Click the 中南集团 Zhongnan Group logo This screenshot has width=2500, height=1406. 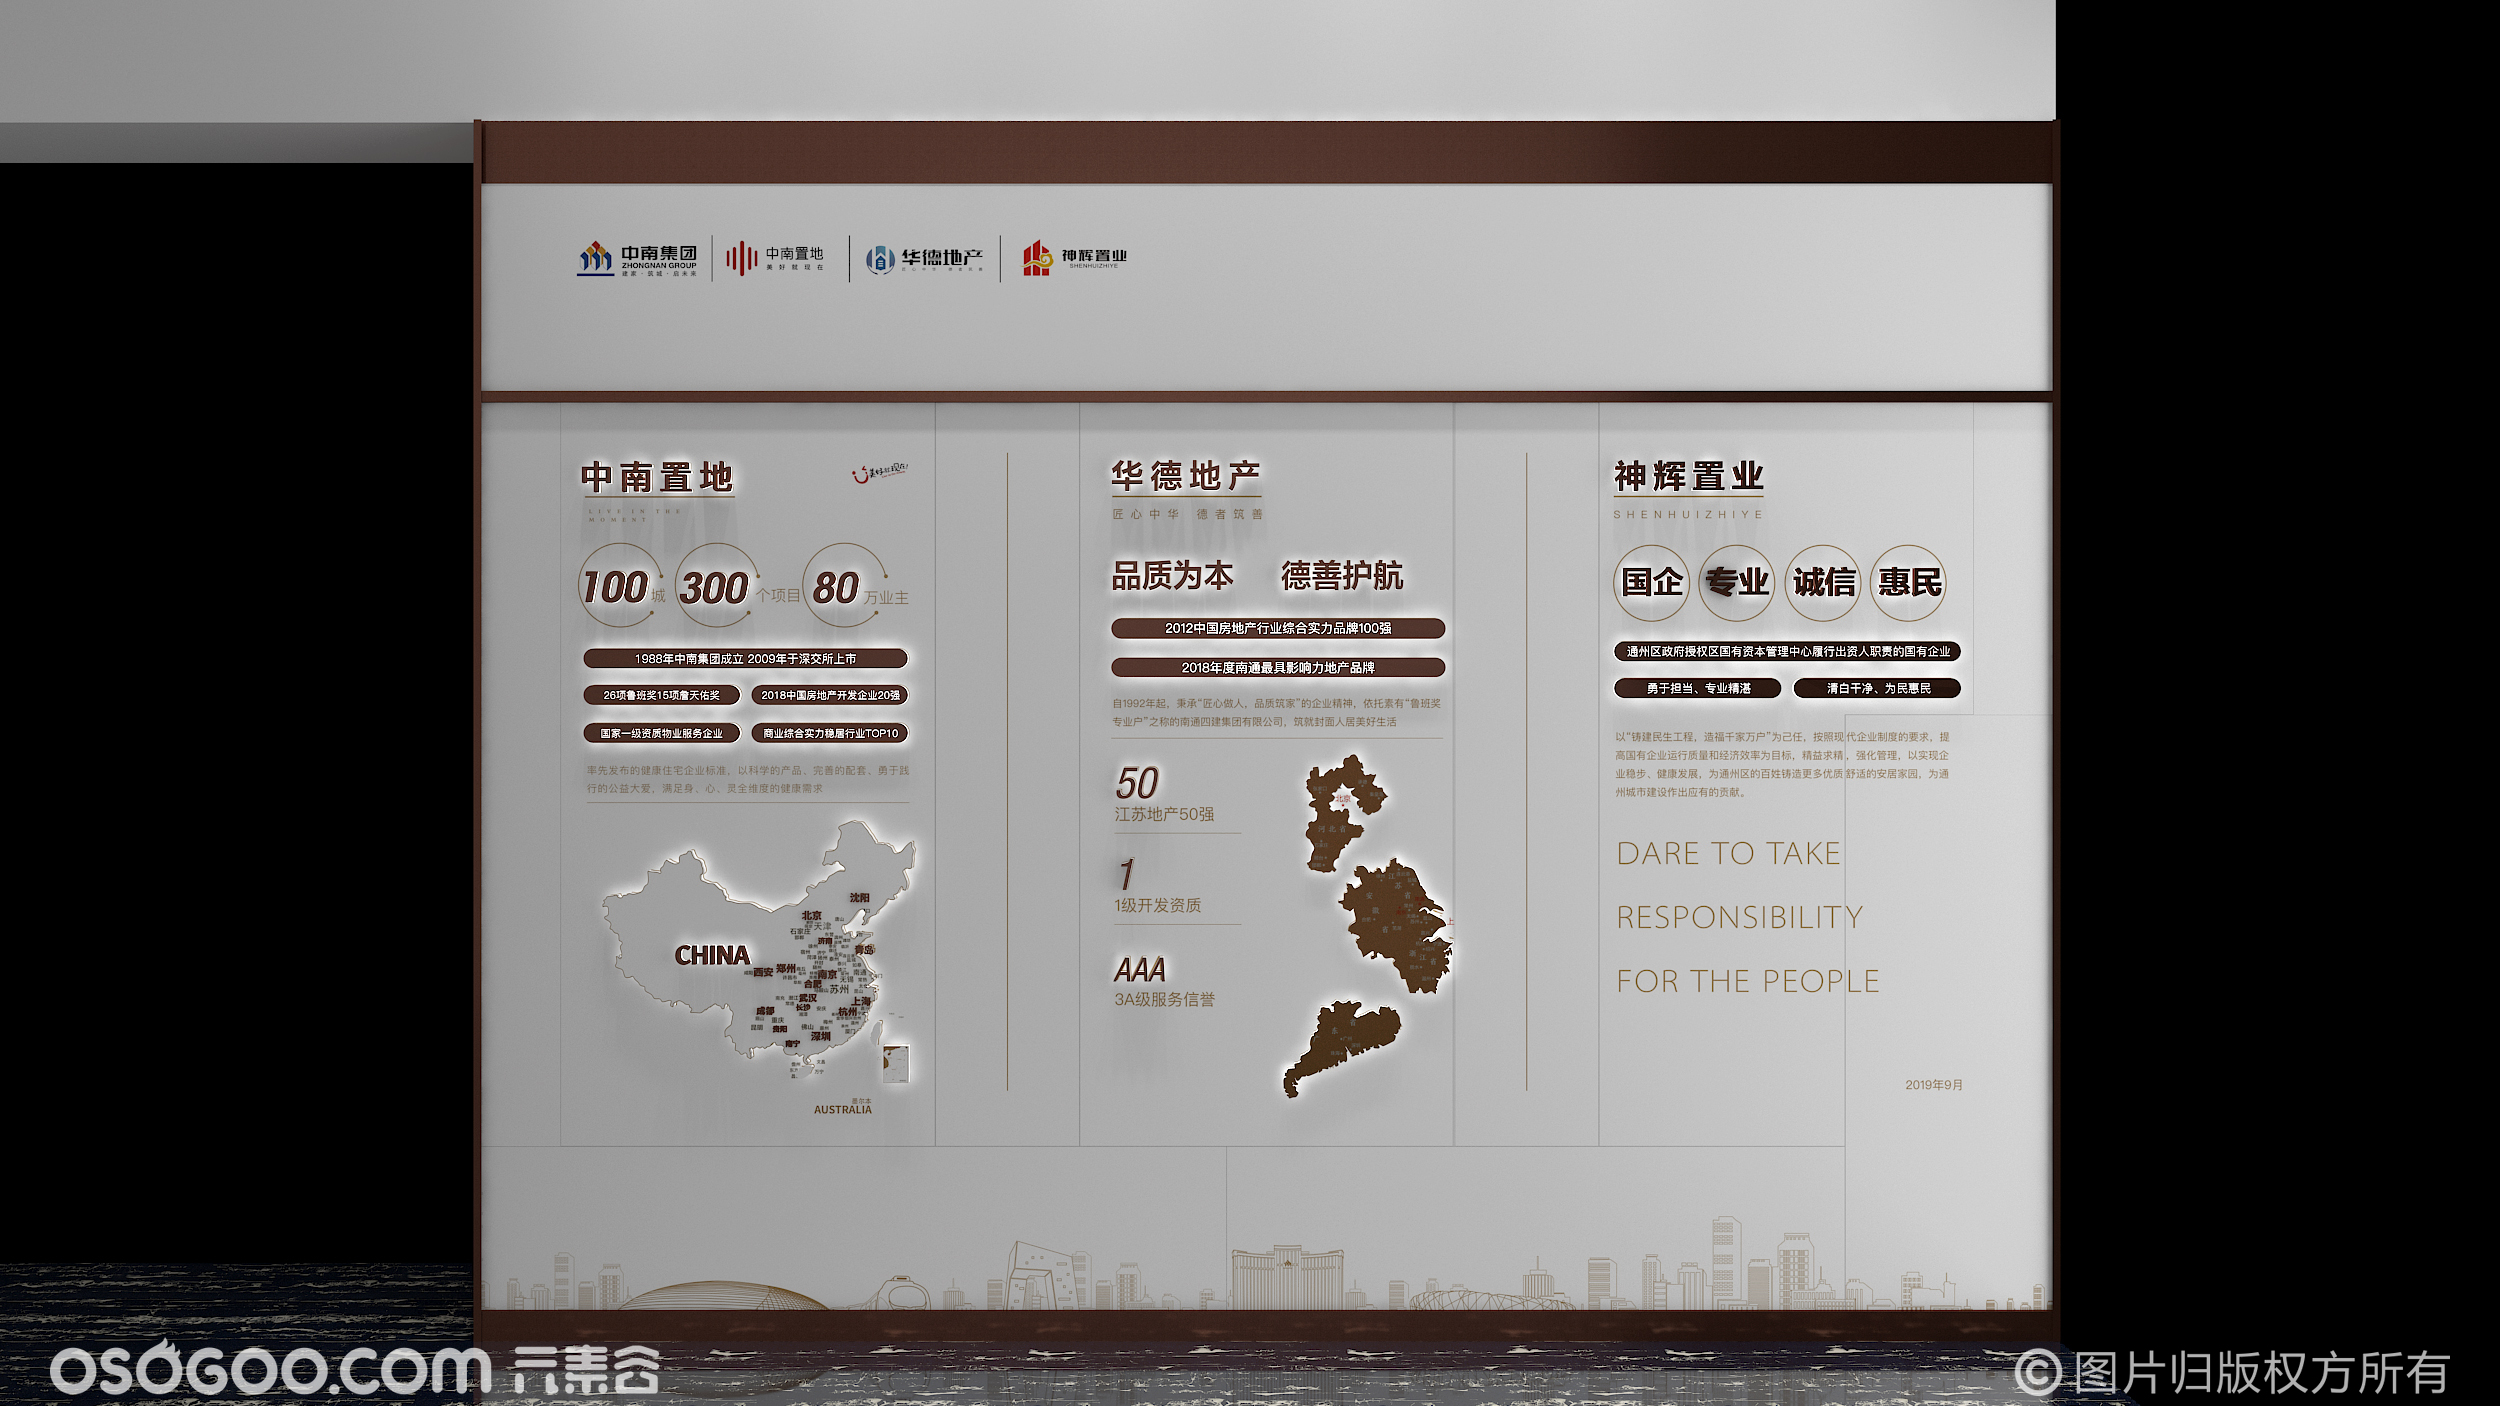(x=637, y=259)
